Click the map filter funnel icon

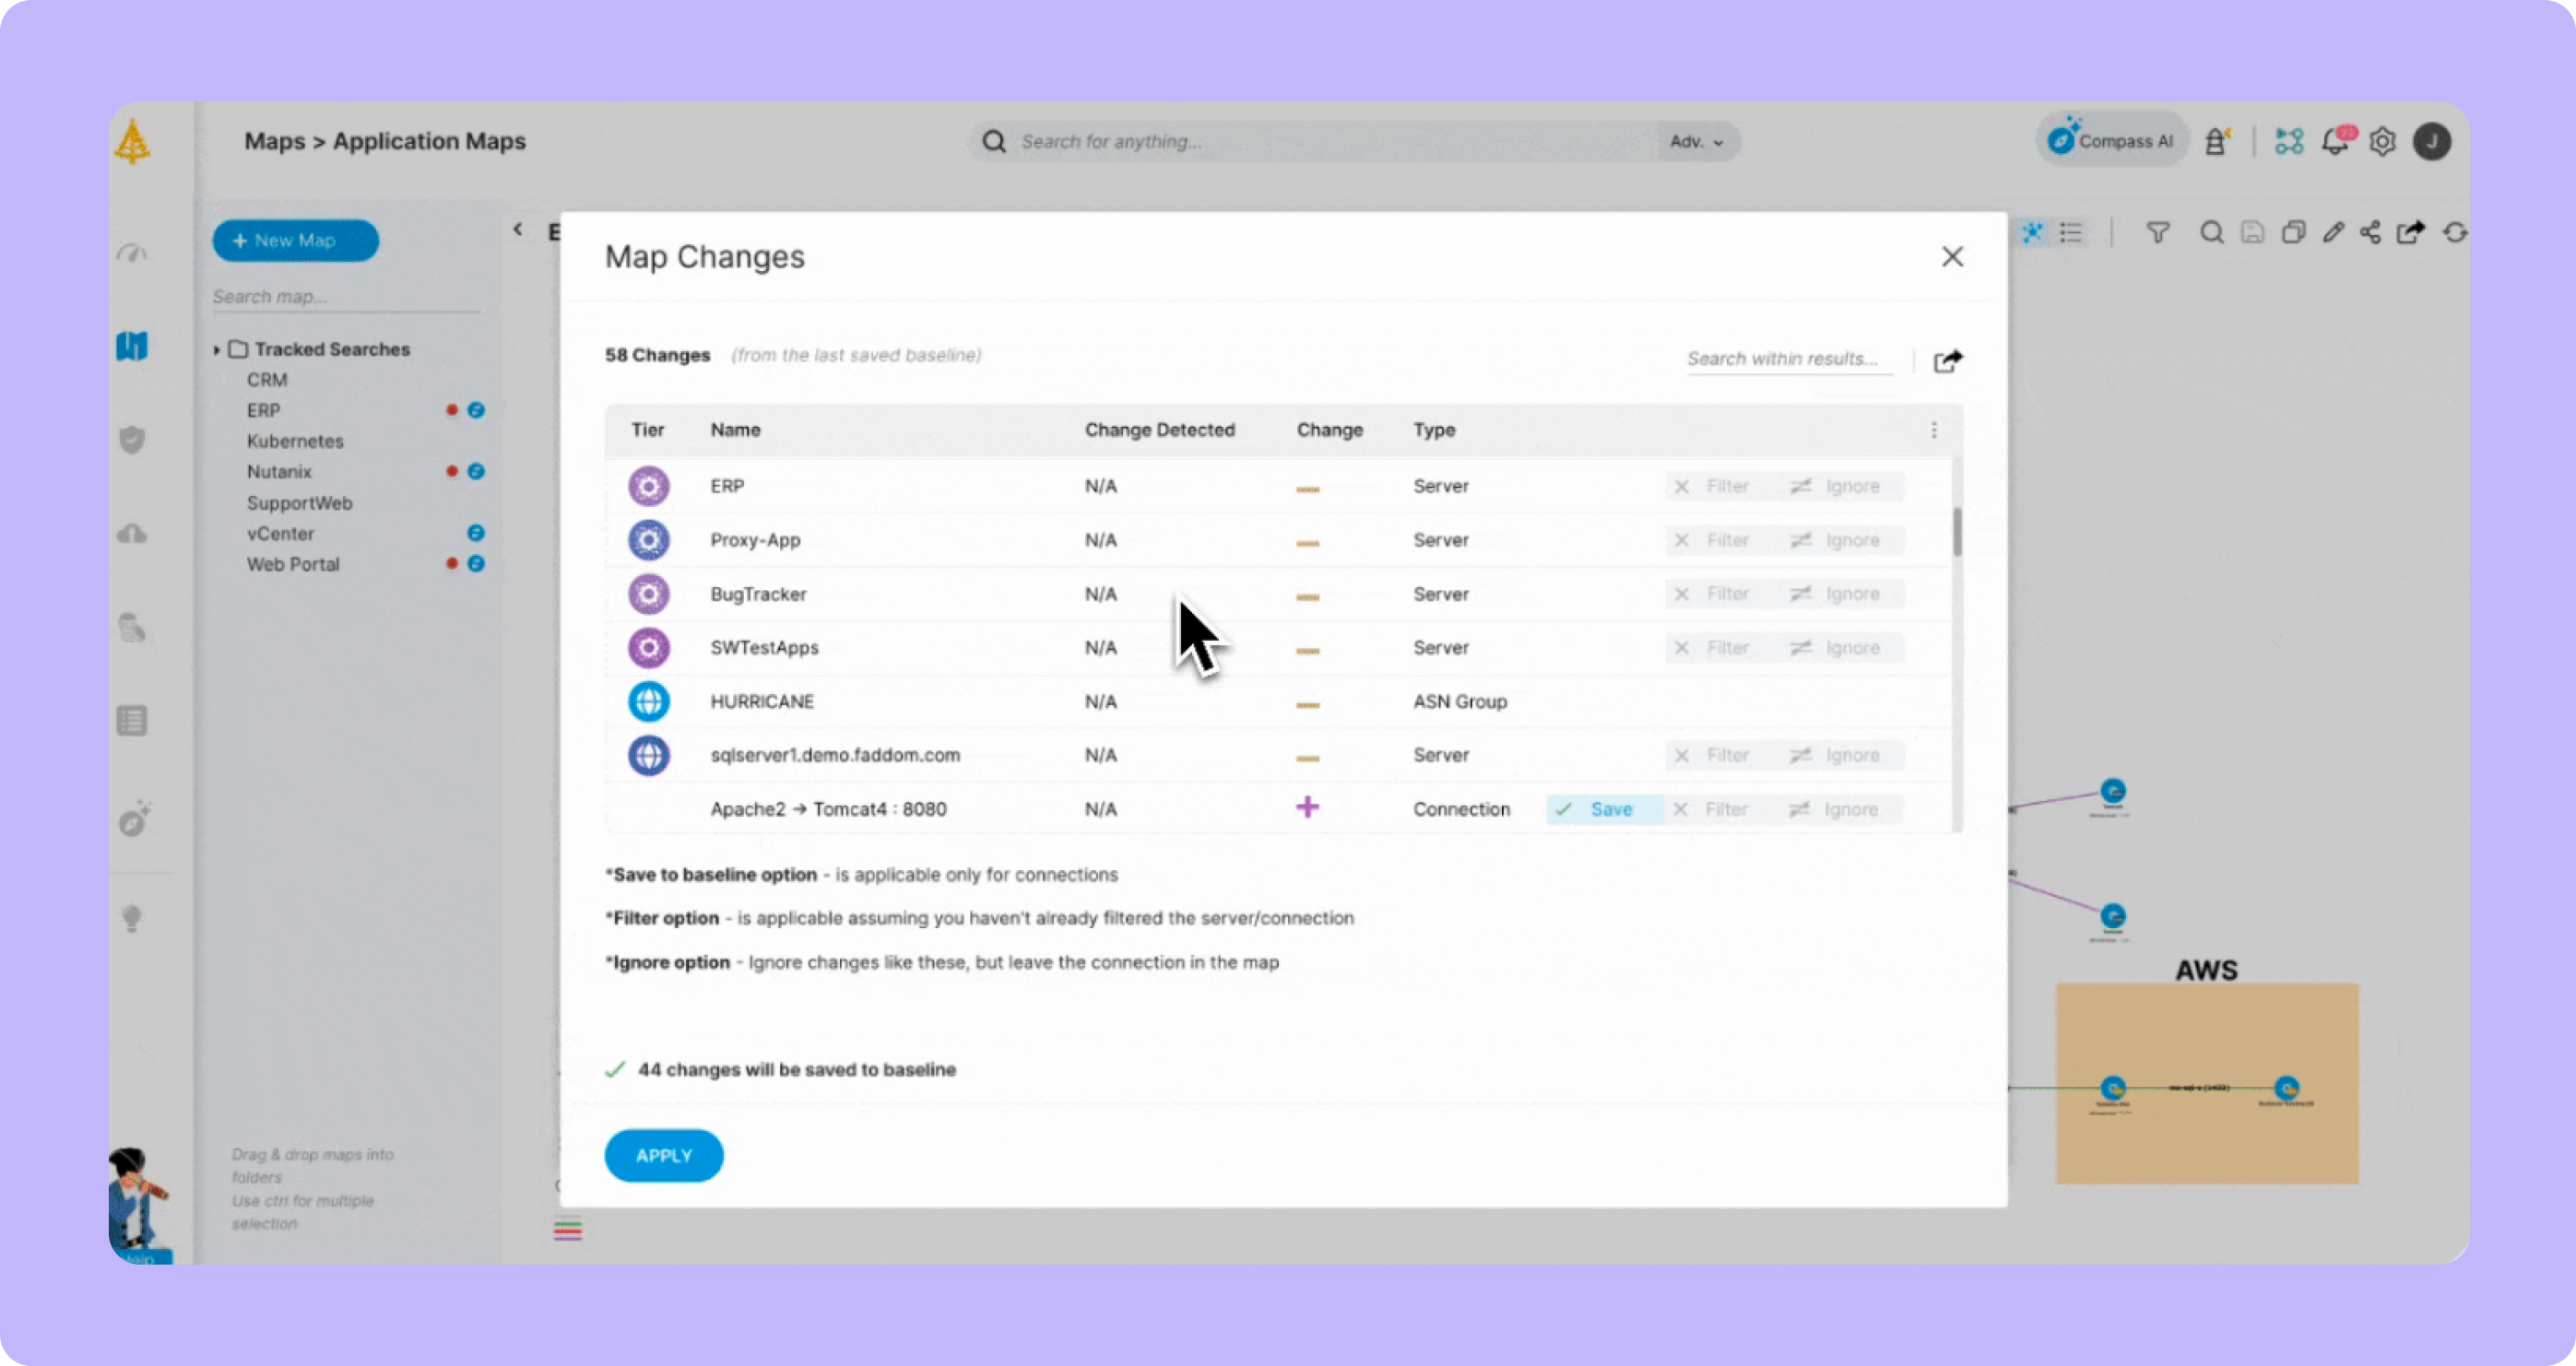click(x=2158, y=233)
